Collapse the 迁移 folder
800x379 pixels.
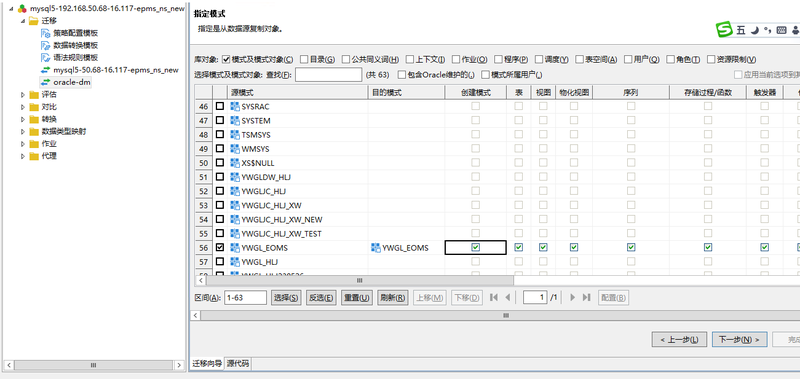coord(22,21)
